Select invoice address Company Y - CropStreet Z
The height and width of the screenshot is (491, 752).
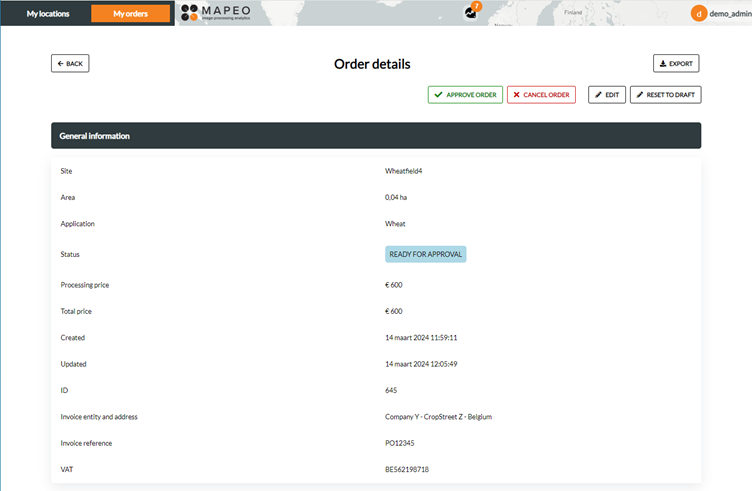pos(438,417)
